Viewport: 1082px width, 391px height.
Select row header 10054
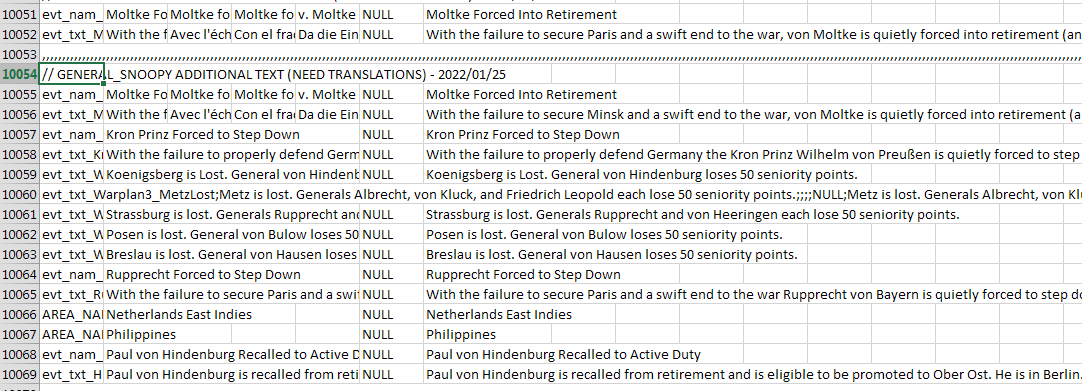pyautogui.click(x=19, y=74)
